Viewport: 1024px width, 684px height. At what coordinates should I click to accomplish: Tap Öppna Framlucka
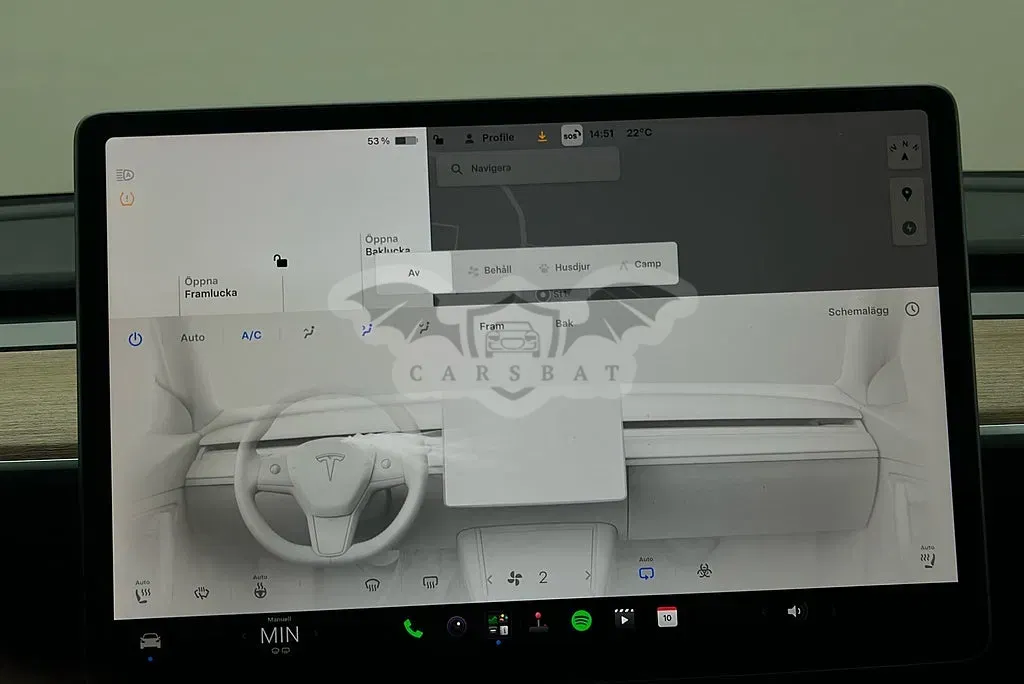coord(210,287)
